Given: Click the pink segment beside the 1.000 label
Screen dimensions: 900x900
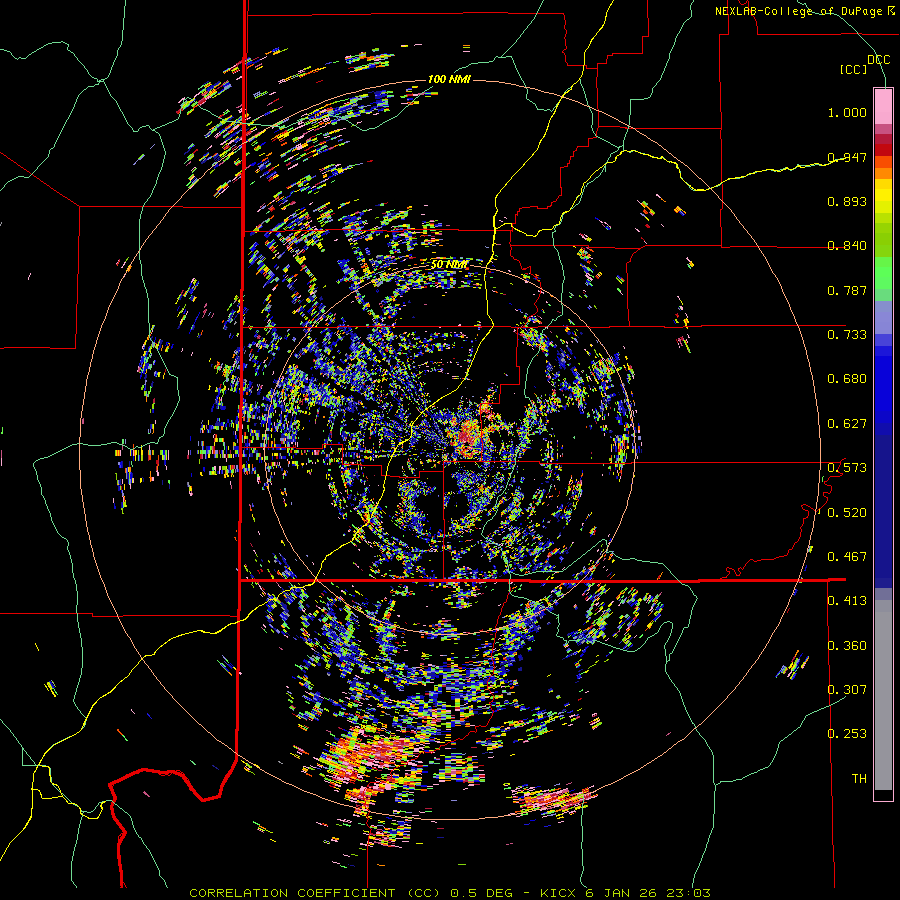Looking at the screenshot, I should coord(883,107).
